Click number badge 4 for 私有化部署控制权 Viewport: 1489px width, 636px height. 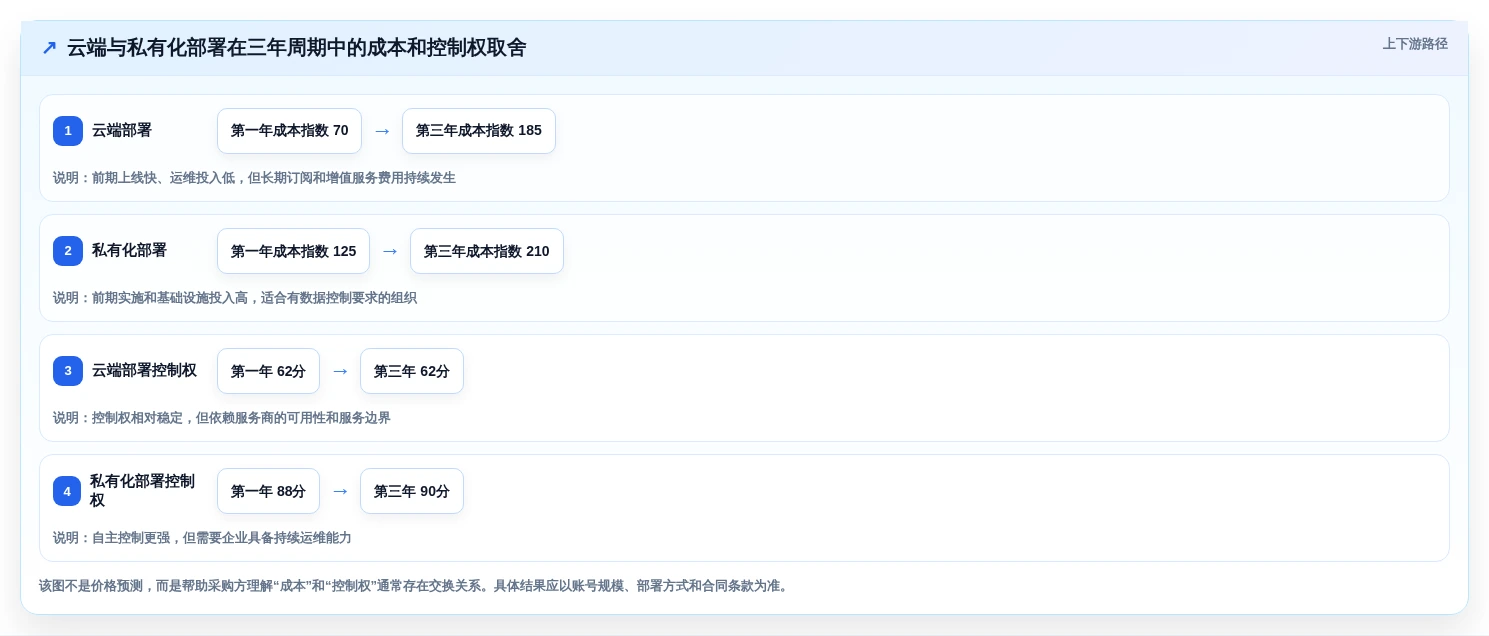(x=67, y=491)
